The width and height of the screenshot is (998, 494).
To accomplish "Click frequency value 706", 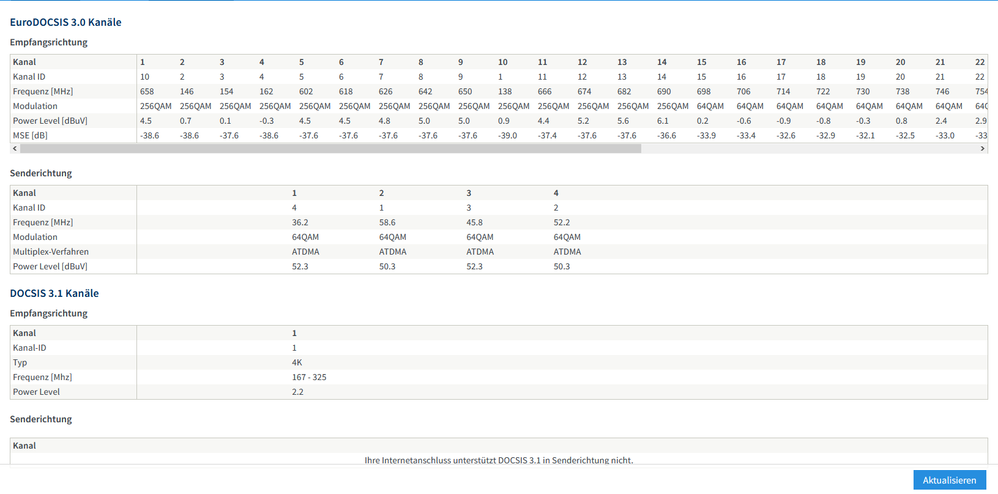I will [x=743, y=92].
